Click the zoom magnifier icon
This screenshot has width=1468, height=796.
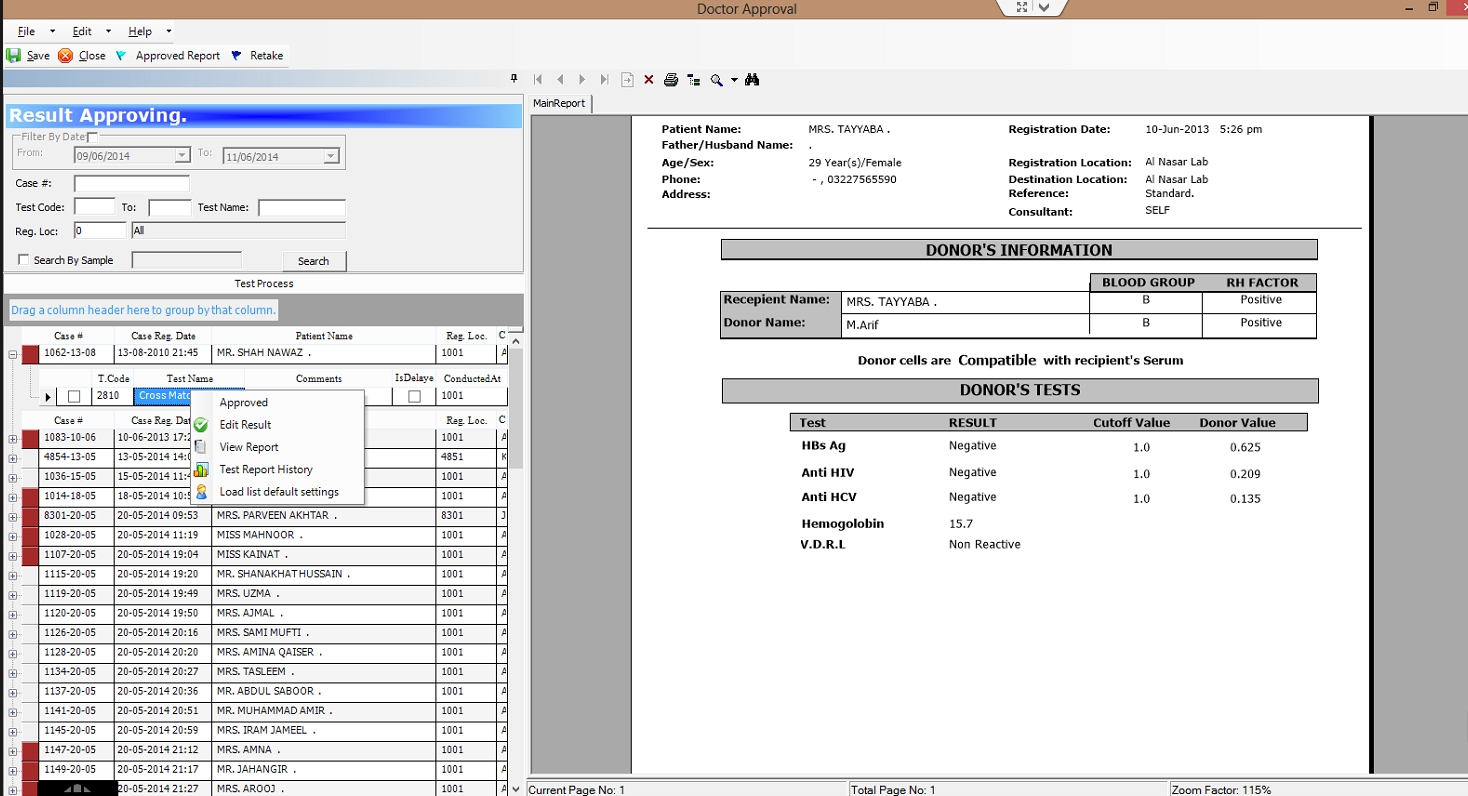(716, 79)
